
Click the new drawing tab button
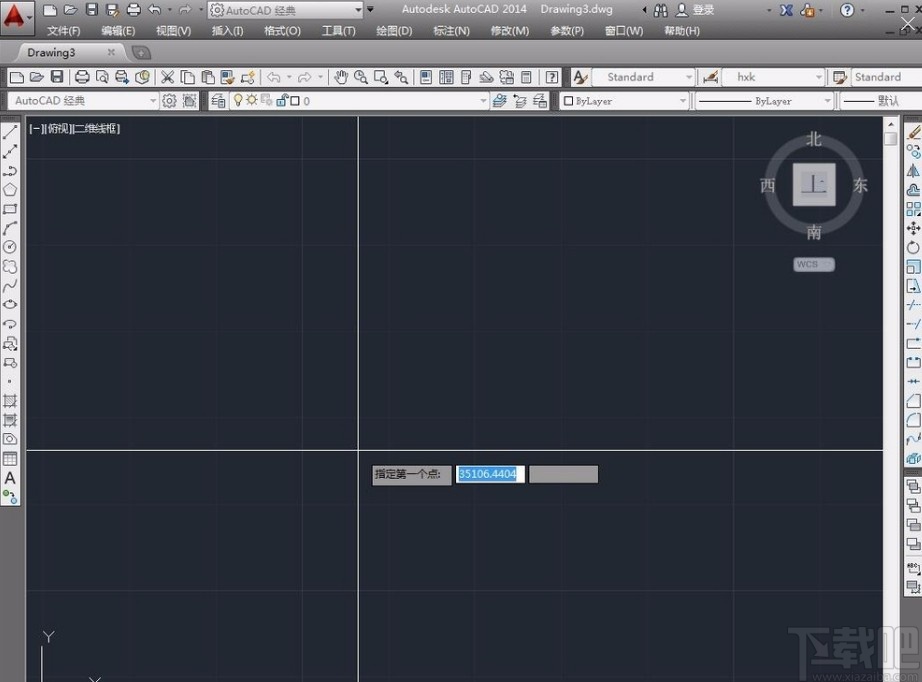point(141,53)
